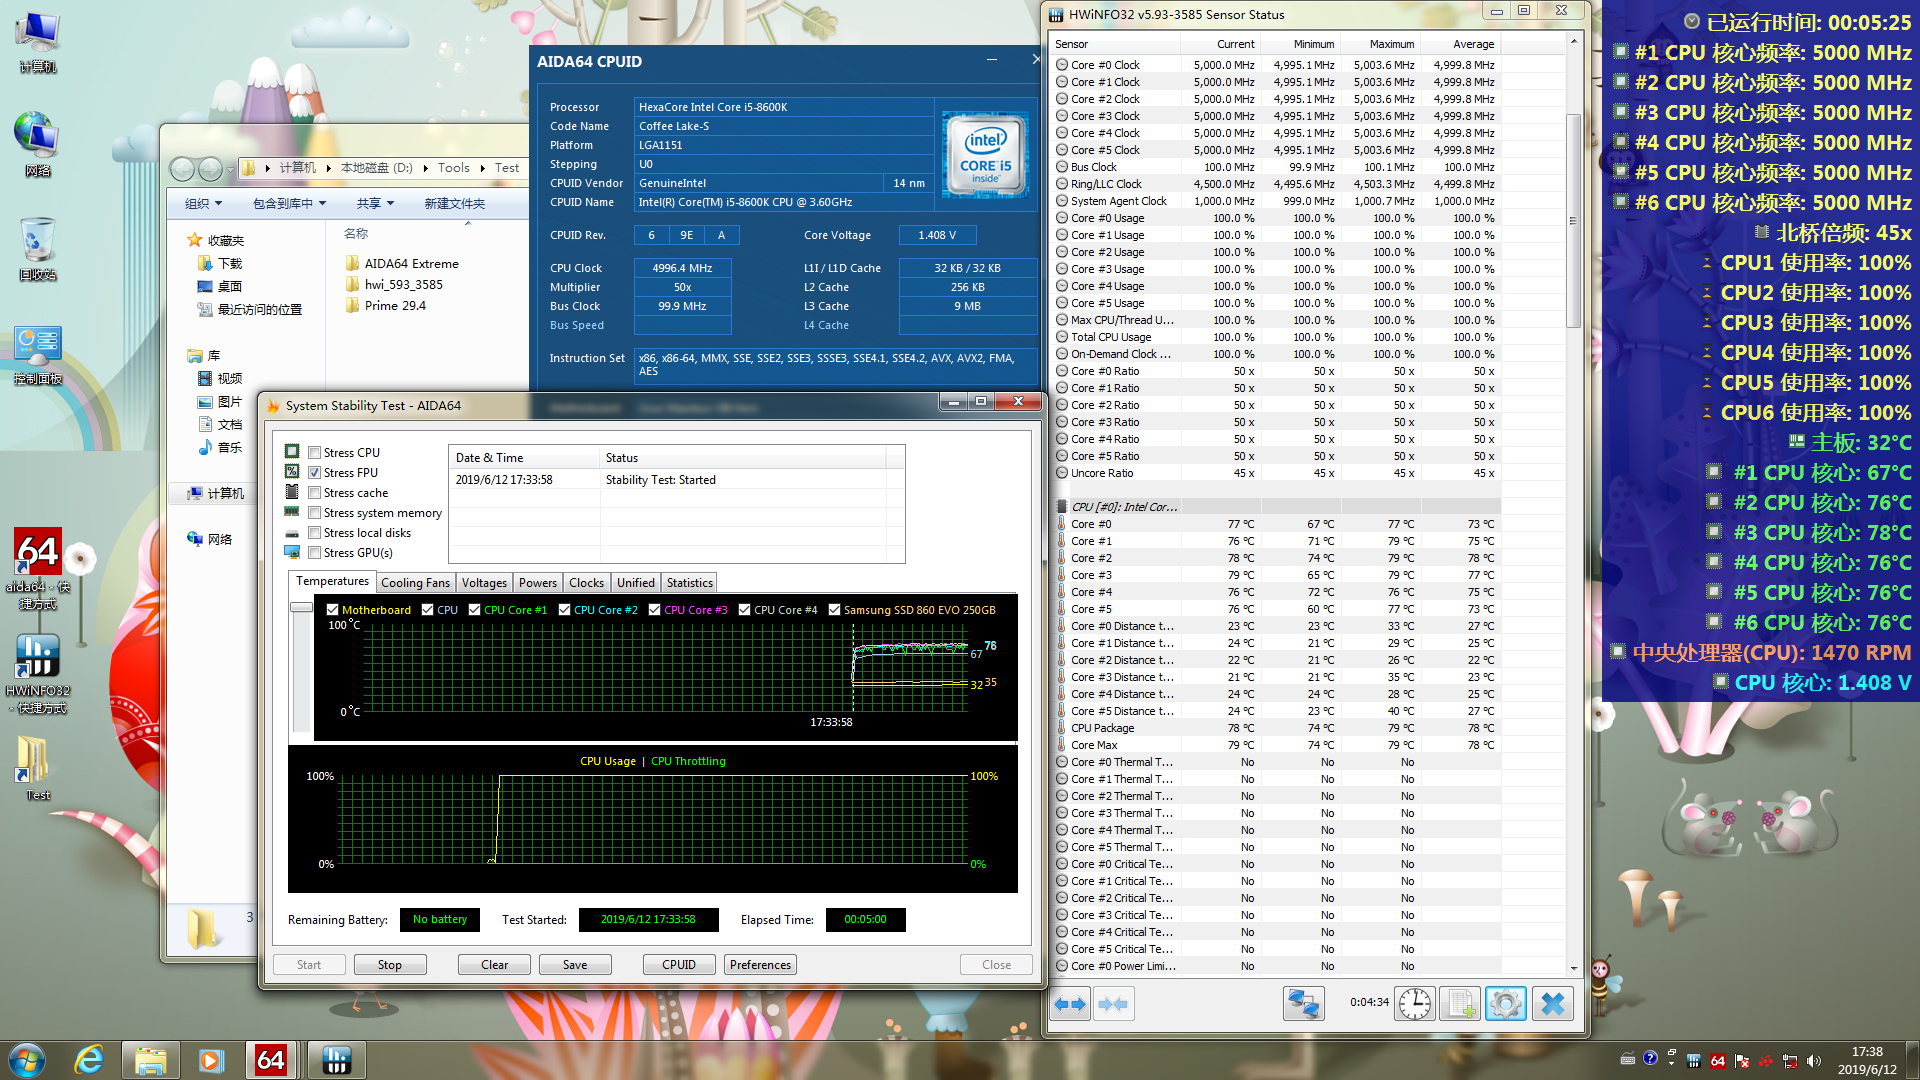Switch to the Statistics tab
This screenshot has width=1920, height=1080.
coord(689,583)
